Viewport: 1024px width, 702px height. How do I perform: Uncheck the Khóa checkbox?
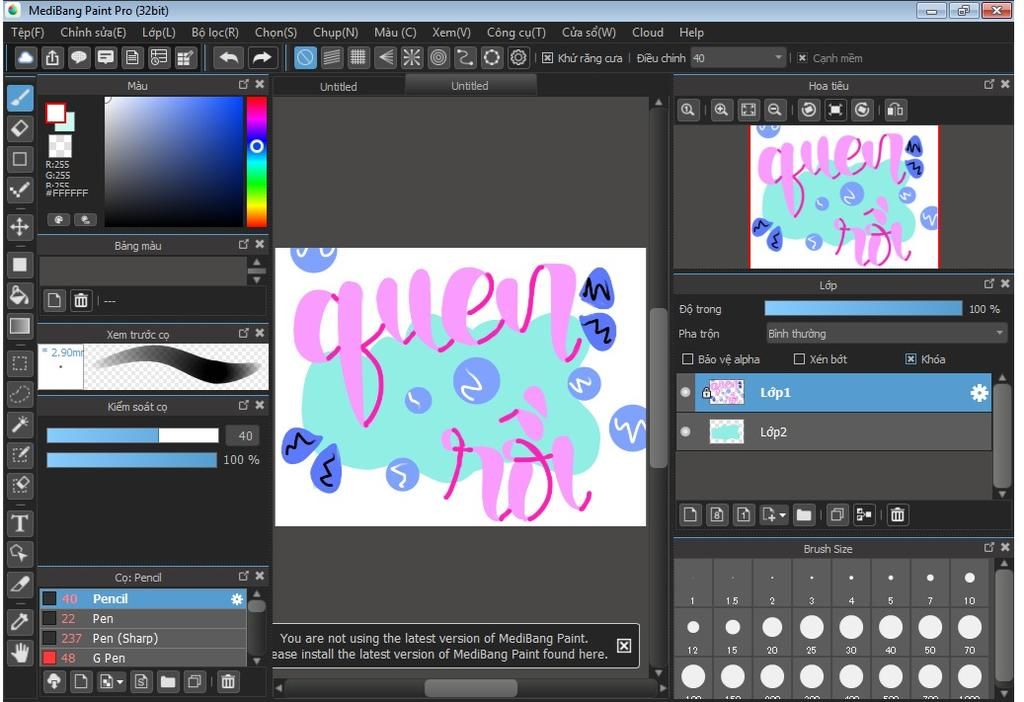point(910,359)
